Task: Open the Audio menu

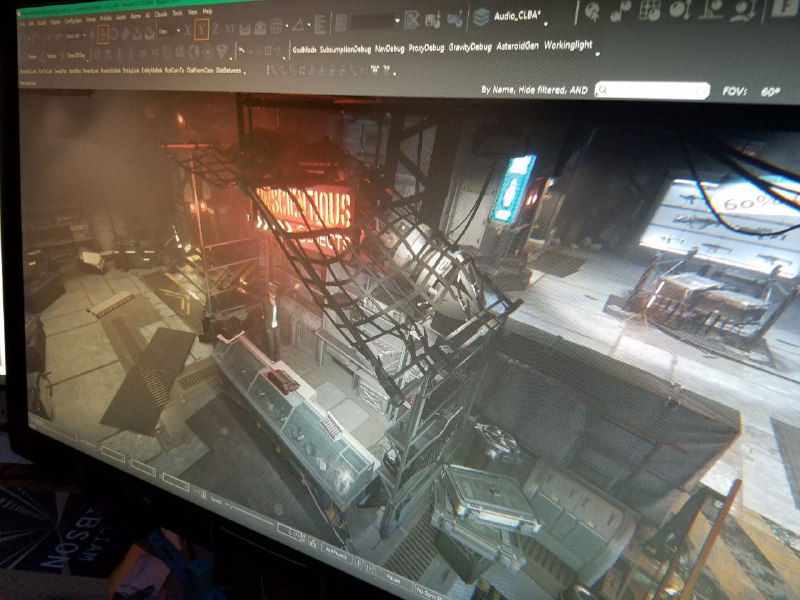Action: pos(121,17)
